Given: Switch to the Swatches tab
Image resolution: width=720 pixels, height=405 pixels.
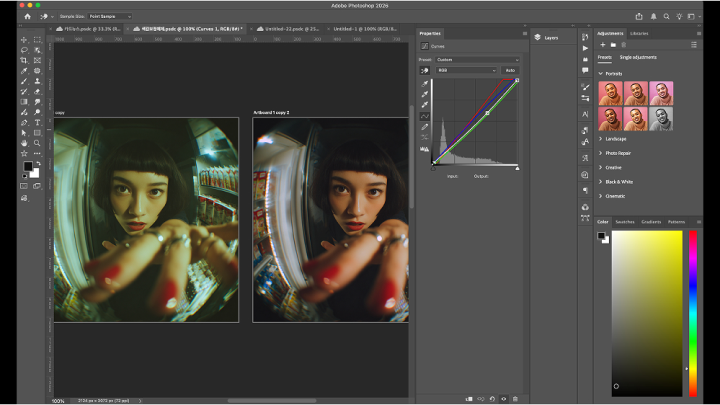Looking at the screenshot, I should pyautogui.click(x=624, y=221).
